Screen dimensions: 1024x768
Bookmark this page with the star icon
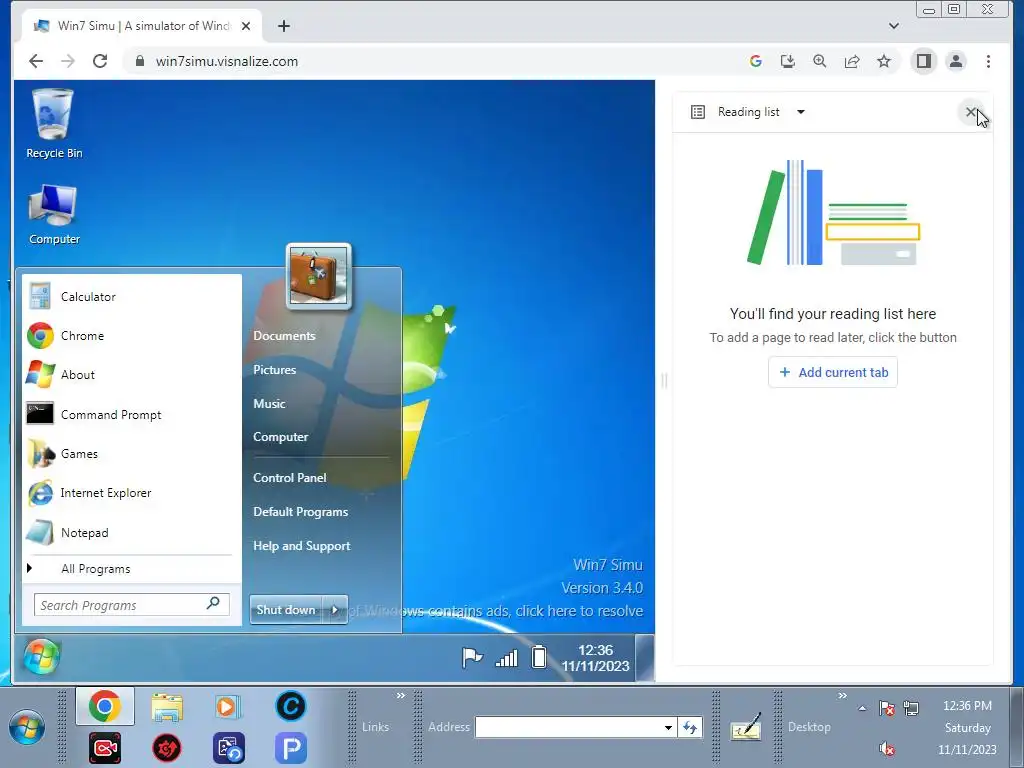tap(884, 61)
